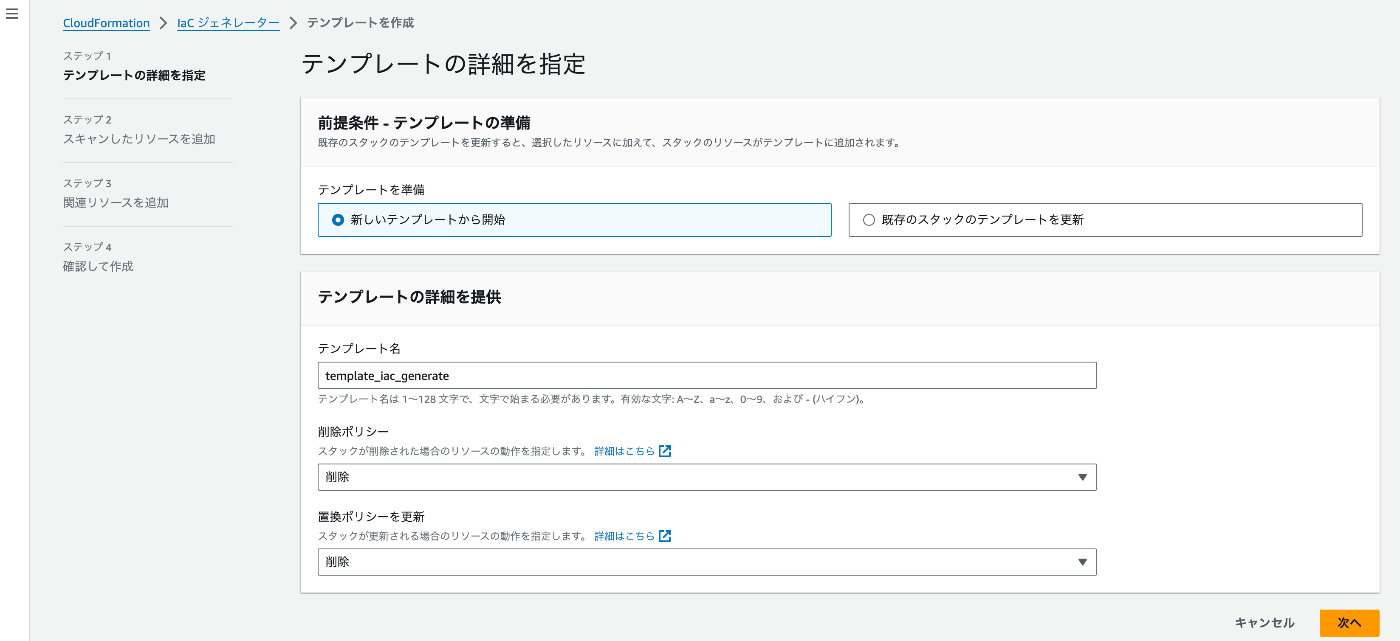Open the 置換ポリシーを更新 dropdown
This screenshot has width=1400, height=641.
coord(706,562)
